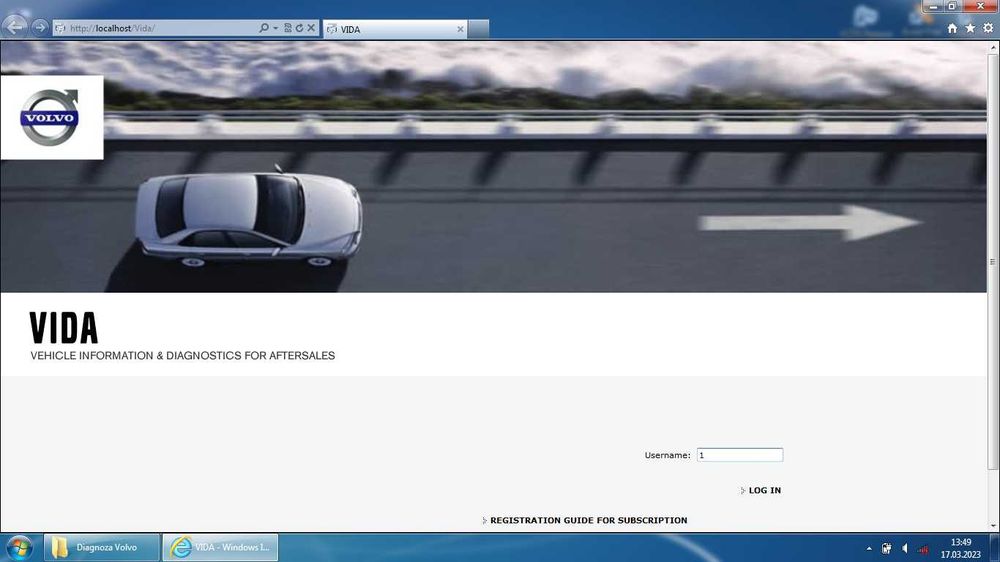Click the Refresh icon in address bar
This screenshot has height=562, width=1000.
coord(299,28)
